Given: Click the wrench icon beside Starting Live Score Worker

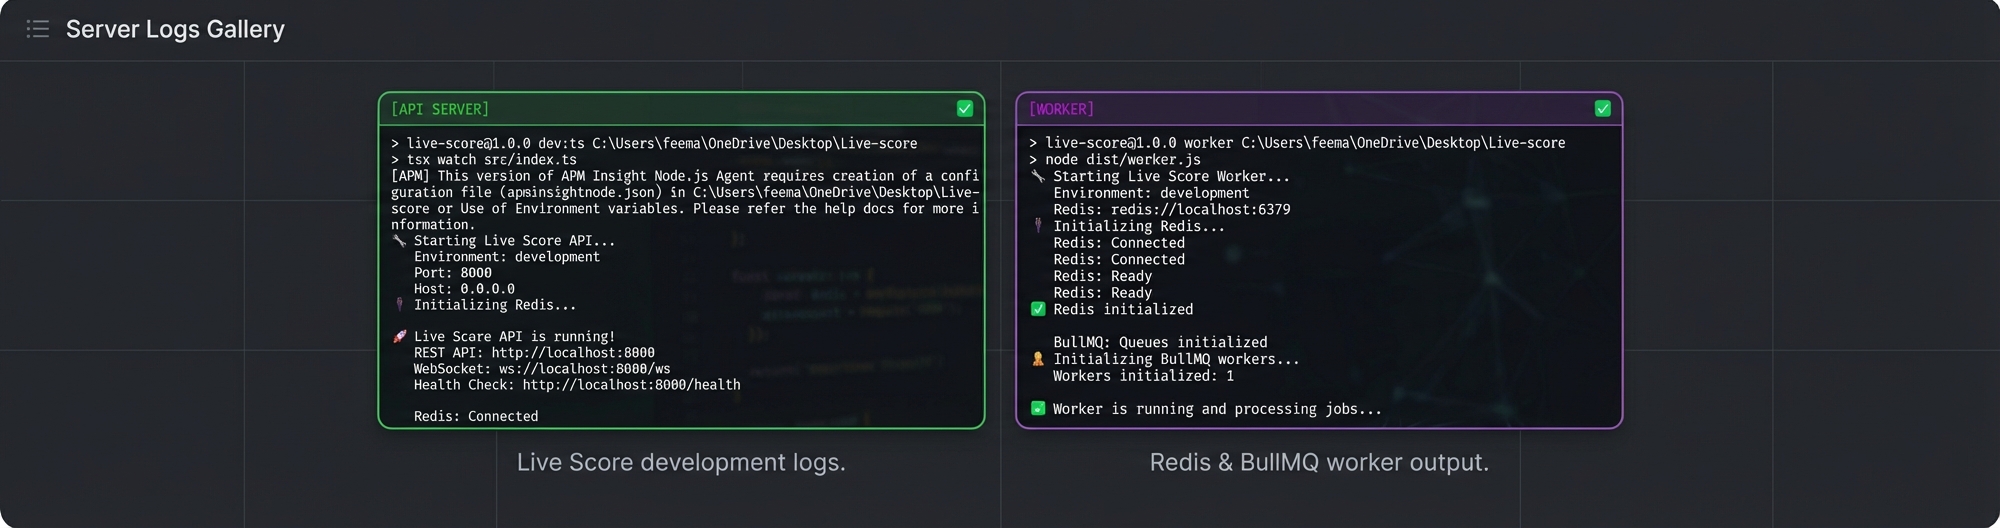Looking at the screenshot, I should click(x=1037, y=177).
